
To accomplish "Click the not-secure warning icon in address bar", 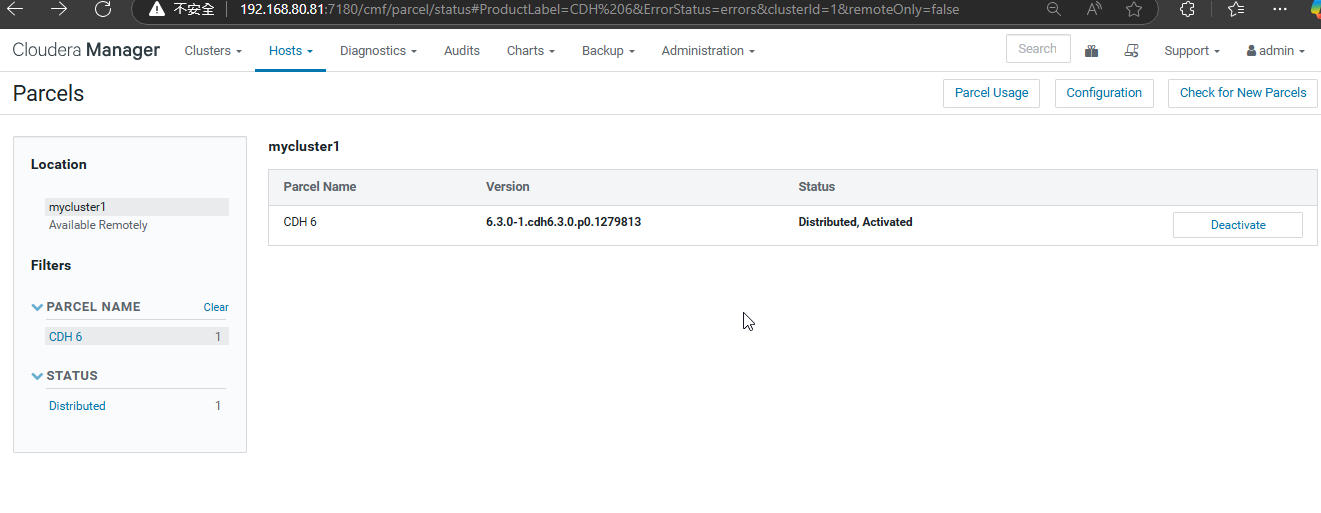I will click(157, 9).
